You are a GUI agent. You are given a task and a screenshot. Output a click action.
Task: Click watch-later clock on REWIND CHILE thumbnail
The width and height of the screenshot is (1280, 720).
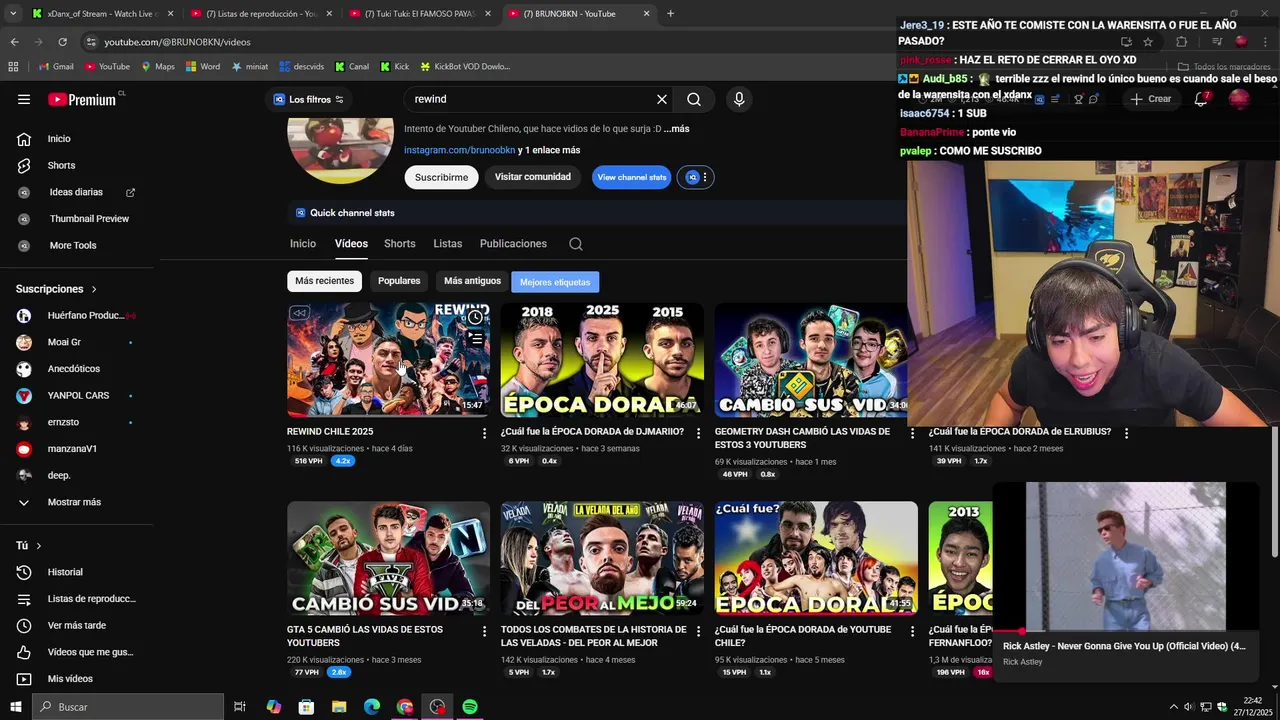tap(475, 318)
